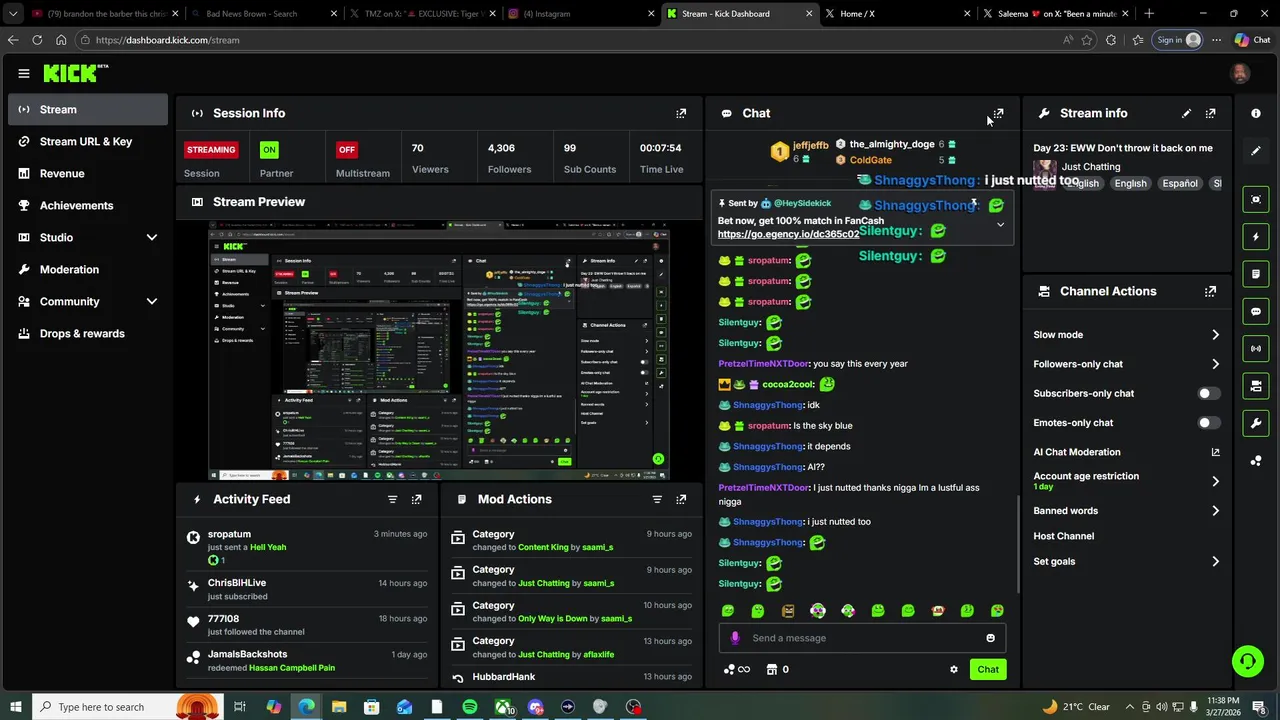Viewport: 1280px width, 720px height.
Task: Pop out the Activity Feed panel
Action: coord(417,499)
